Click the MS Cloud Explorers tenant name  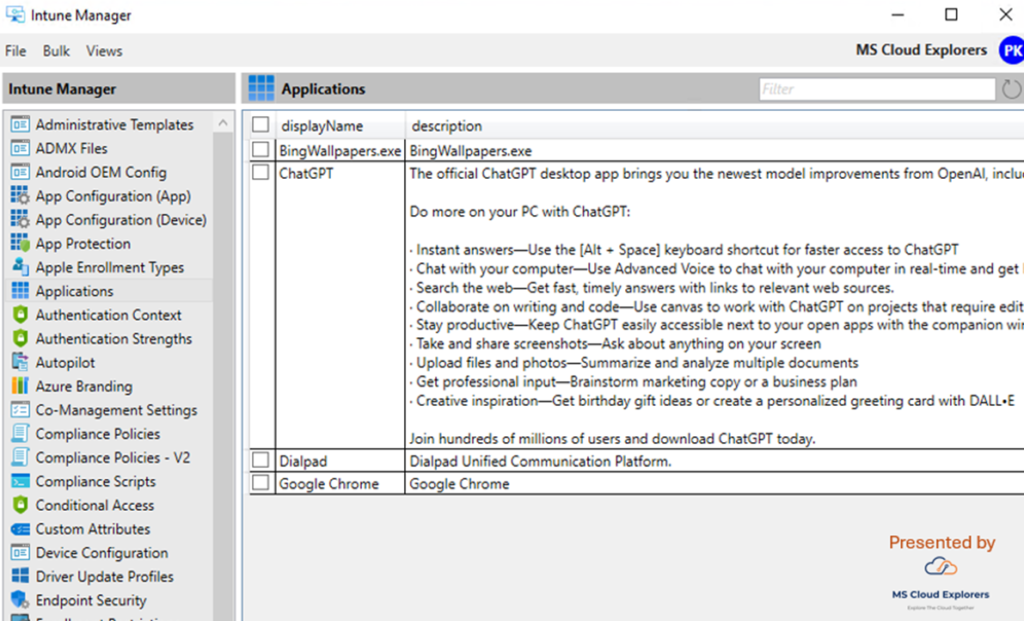(x=921, y=50)
